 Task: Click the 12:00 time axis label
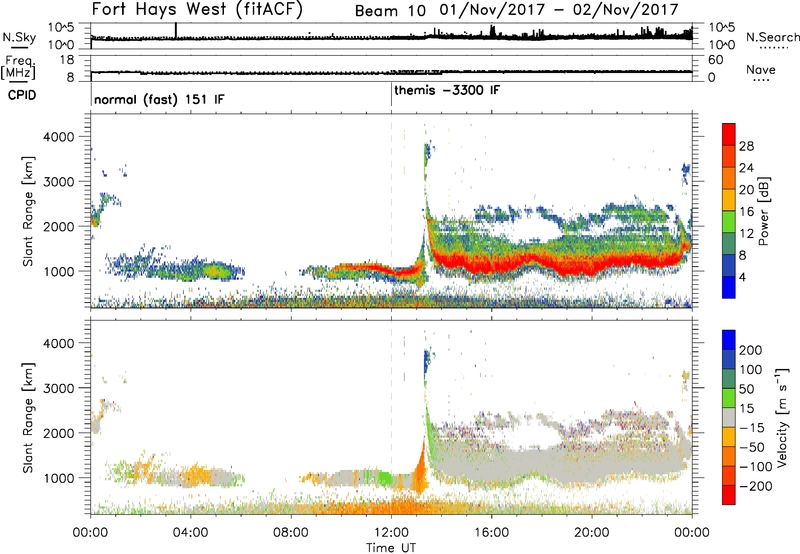click(391, 533)
